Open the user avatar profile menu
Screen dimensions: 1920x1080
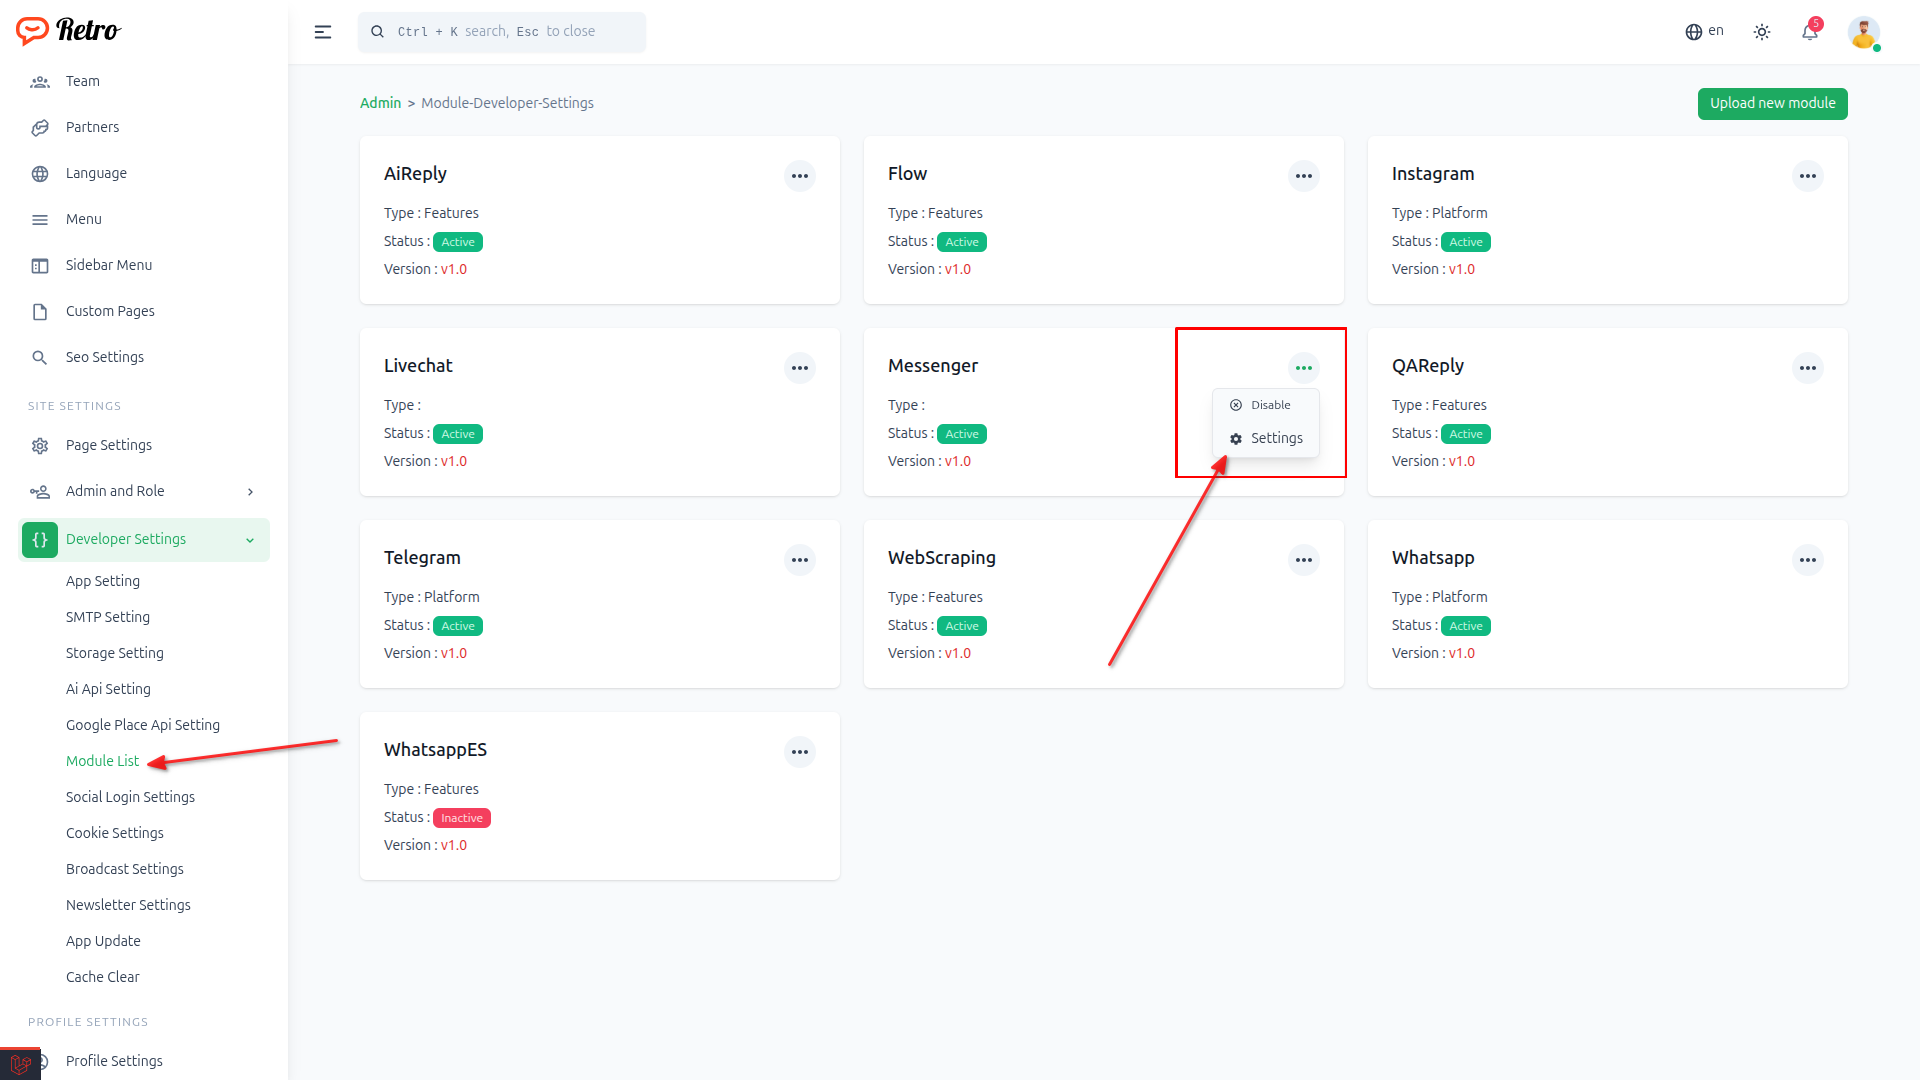[x=1863, y=32]
